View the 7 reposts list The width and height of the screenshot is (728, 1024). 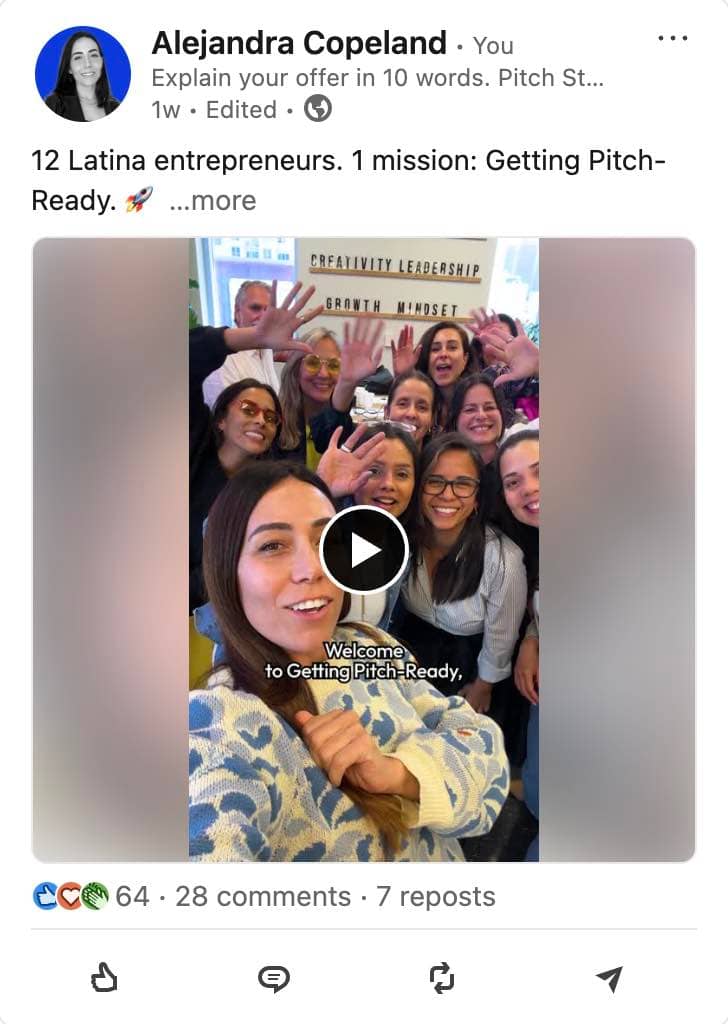(x=435, y=897)
